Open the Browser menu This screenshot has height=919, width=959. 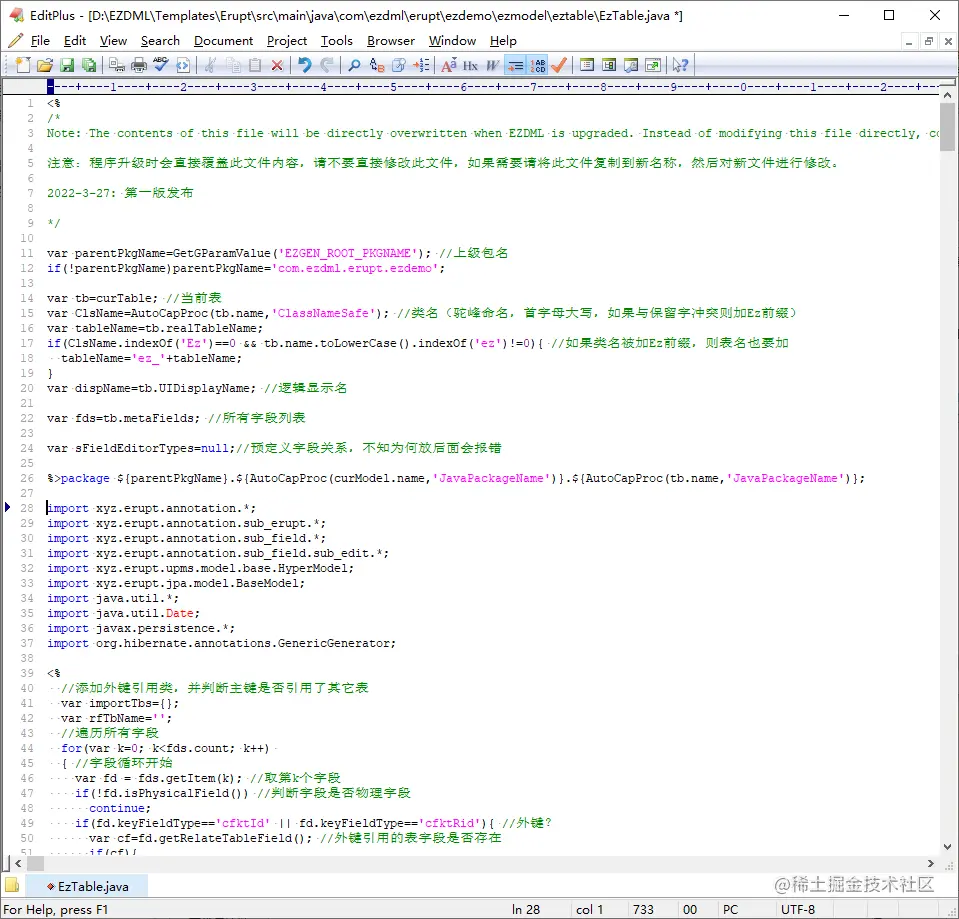(391, 41)
